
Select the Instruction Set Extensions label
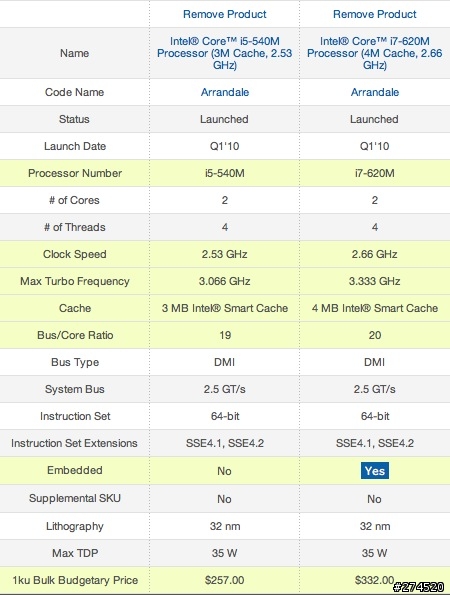click(x=74, y=443)
